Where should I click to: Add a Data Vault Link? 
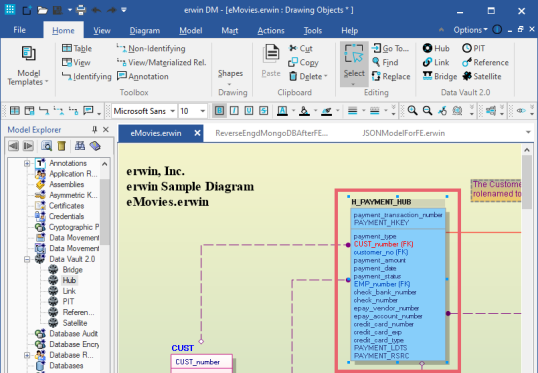(x=436, y=62)
